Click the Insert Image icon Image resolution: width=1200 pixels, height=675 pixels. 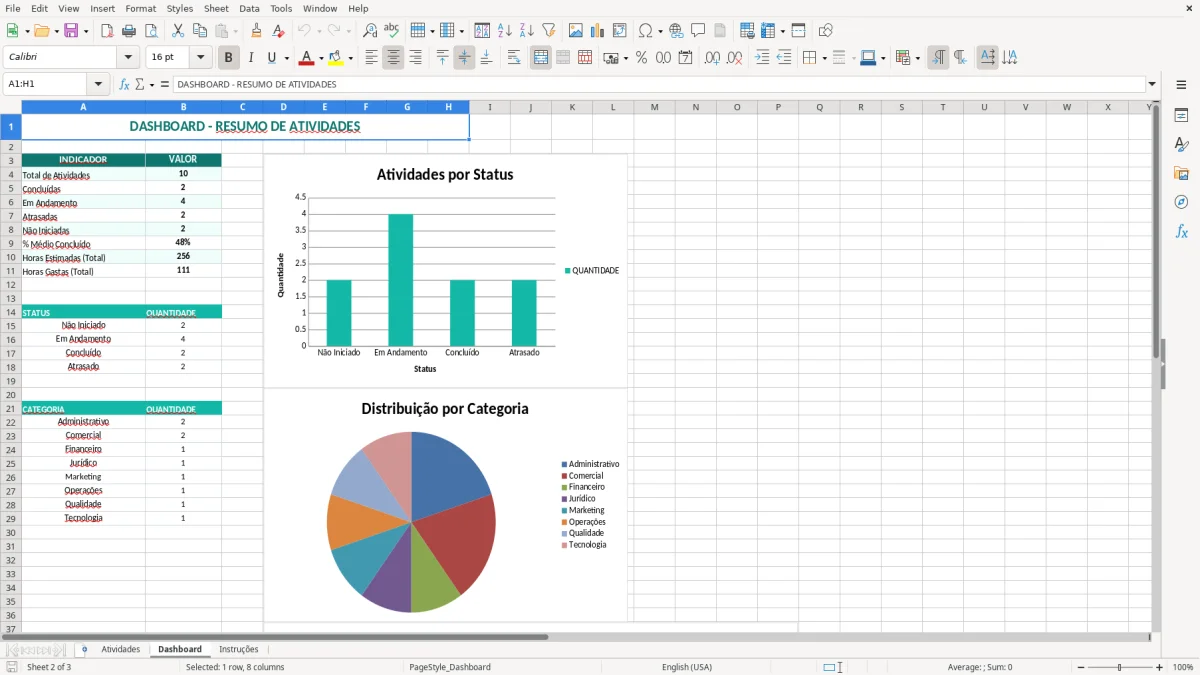pyautogui.click(x=576, y=31)
